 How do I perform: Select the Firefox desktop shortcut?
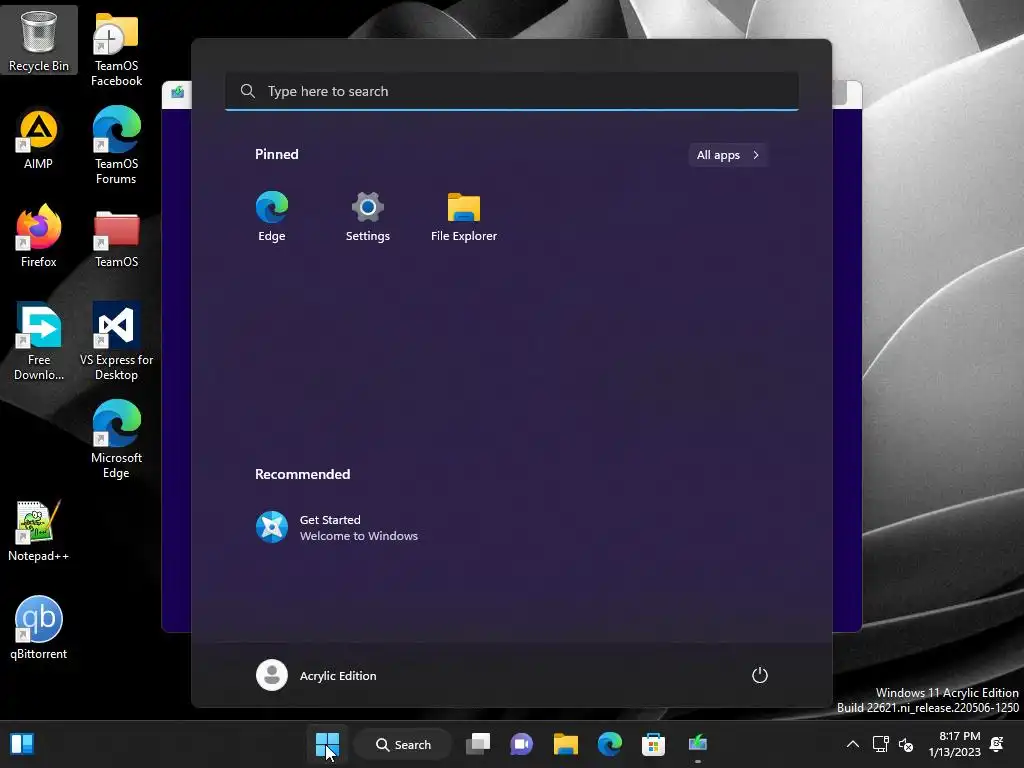click(x=39, y=236)
